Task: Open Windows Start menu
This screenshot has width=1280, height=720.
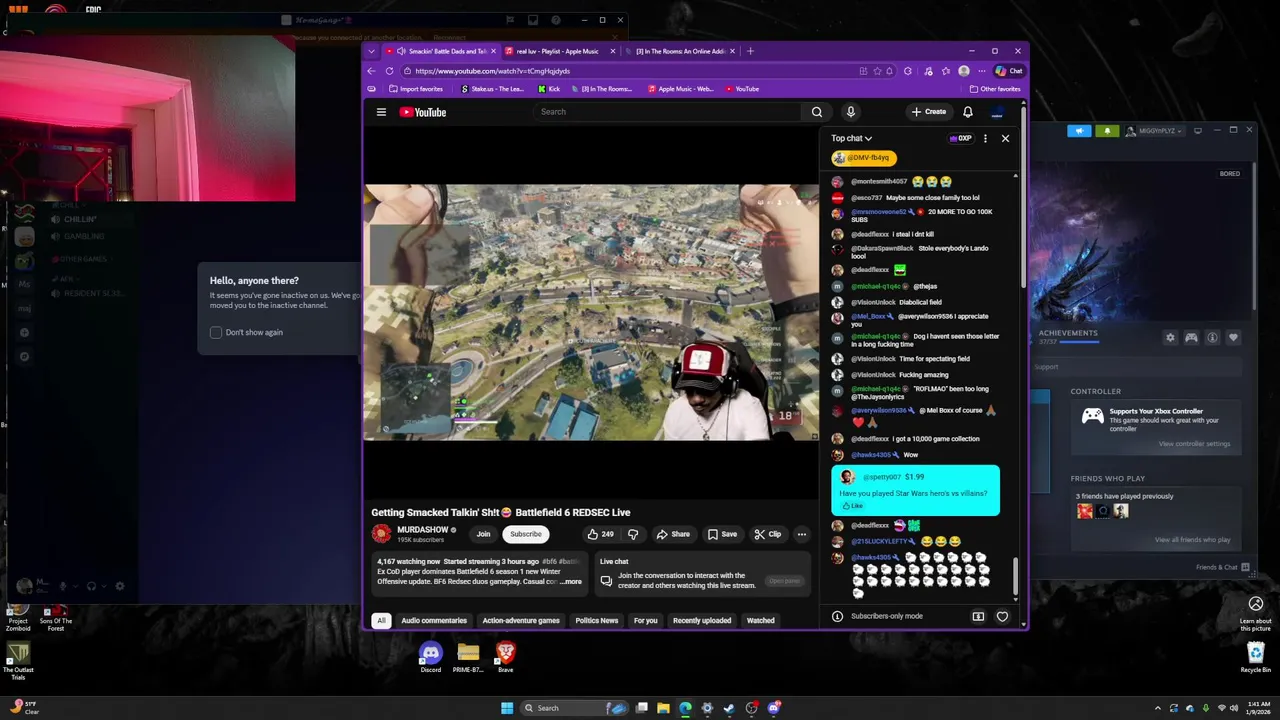Action: coord(507,708)
